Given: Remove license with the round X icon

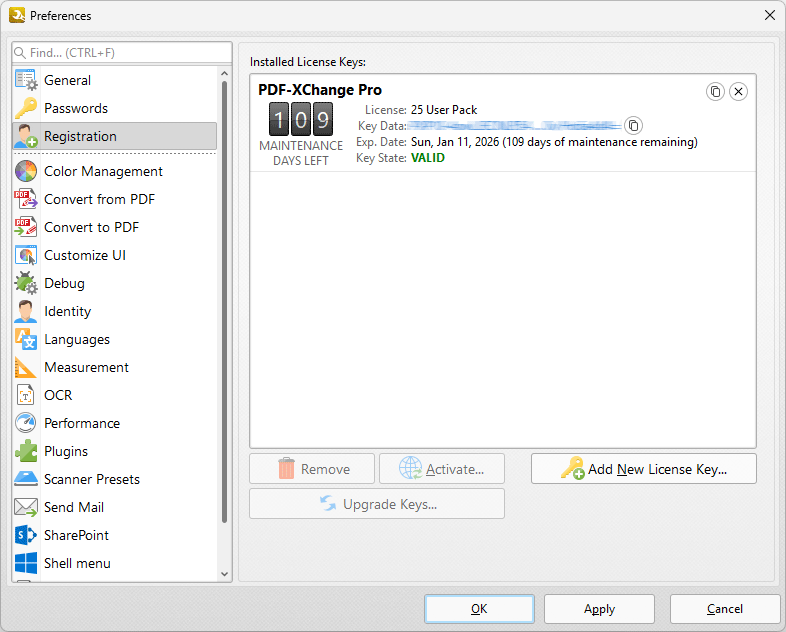Looking at the screenshot, I should 738,92.
